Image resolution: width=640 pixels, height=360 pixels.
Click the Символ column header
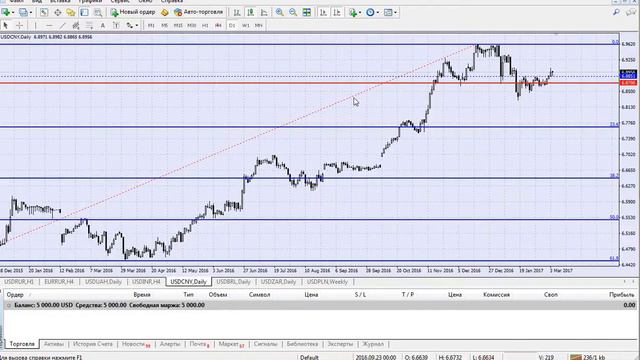click(x=259, y=294)
